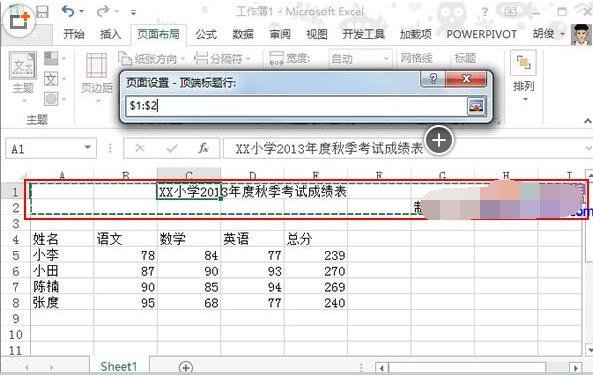
Task: Open the 分隔符 breaks dropdown
Action: pos(222,59)
